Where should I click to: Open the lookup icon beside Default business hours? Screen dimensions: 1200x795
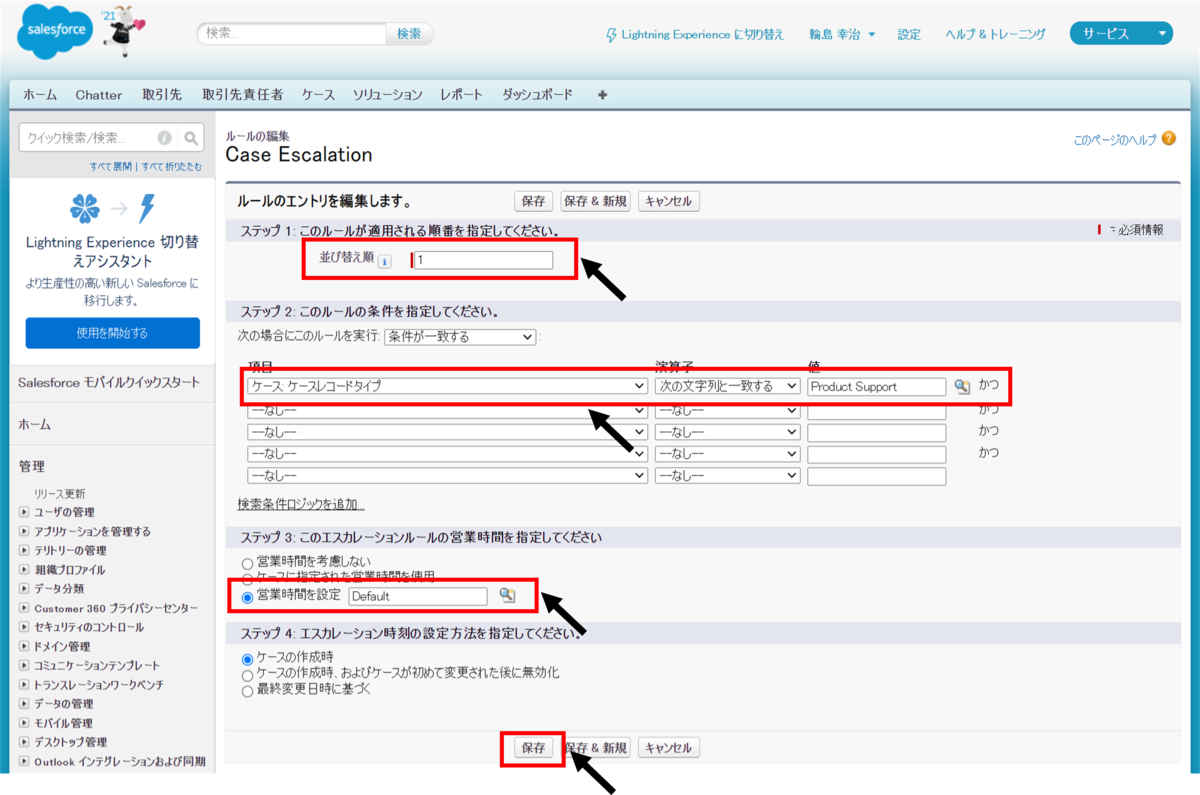pyautogui.click(x=507, y=595)
